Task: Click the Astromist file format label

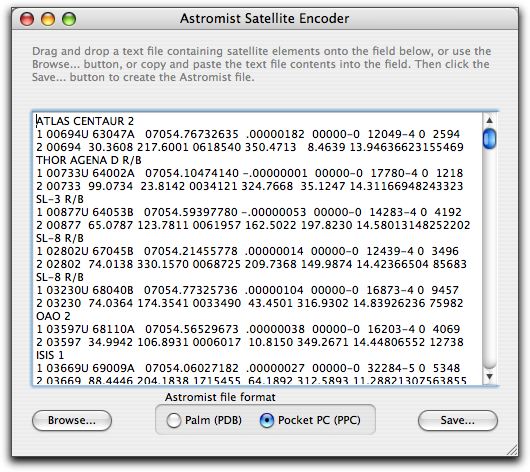Action: [x=220, y=397]
